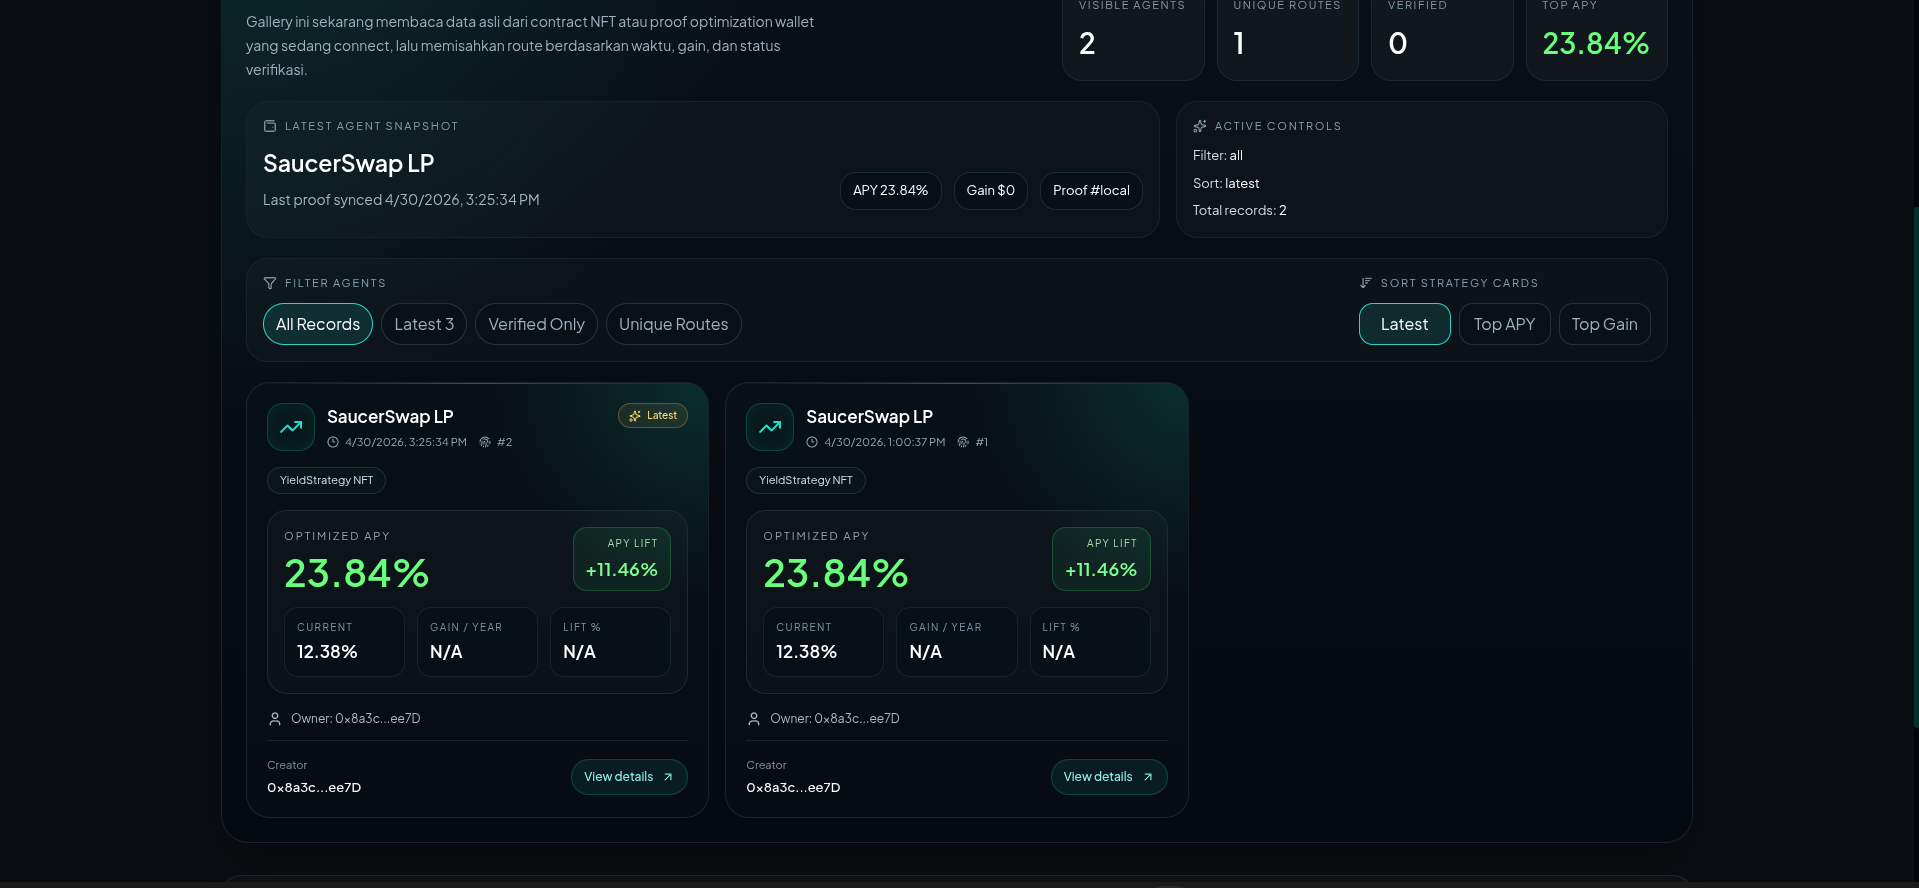Click the sparkle icon beside Active Controls

pyautogui.click(x=1200, y=126)
